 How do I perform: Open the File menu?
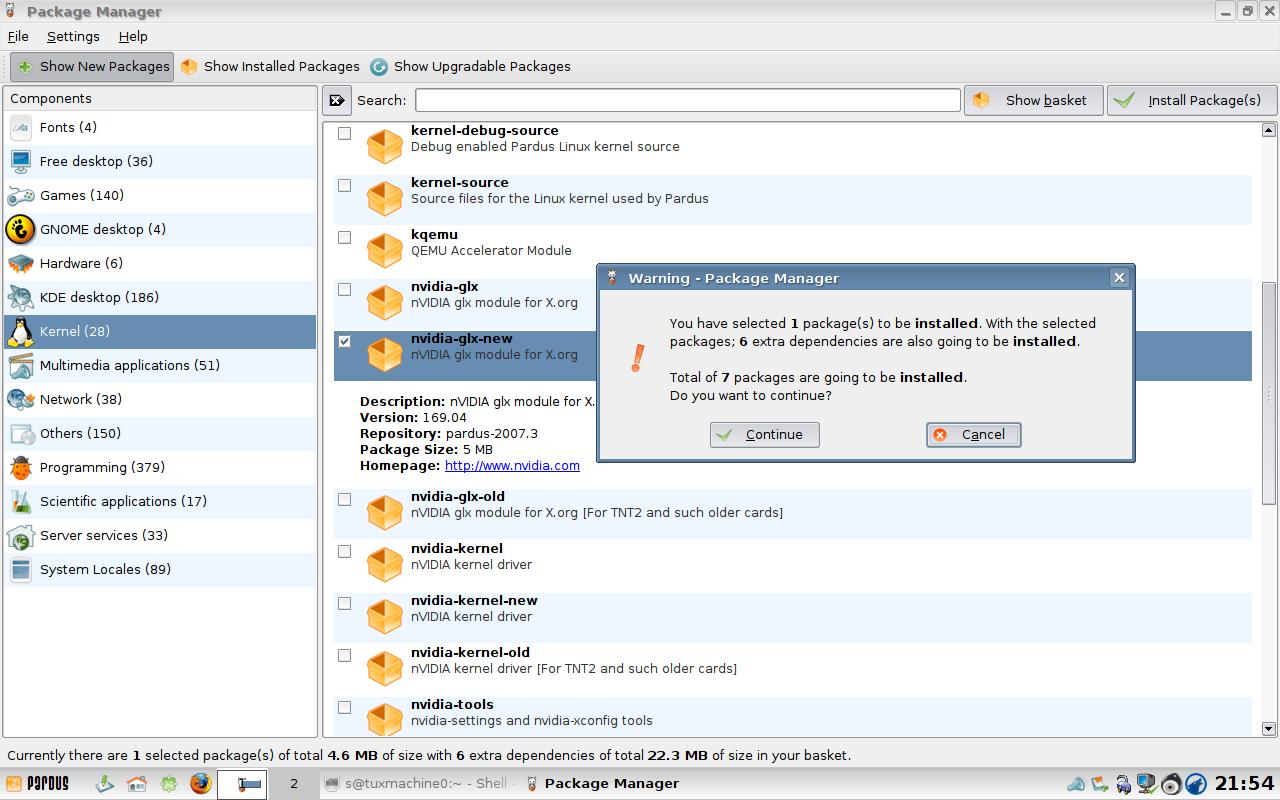(x=18, y=36)
